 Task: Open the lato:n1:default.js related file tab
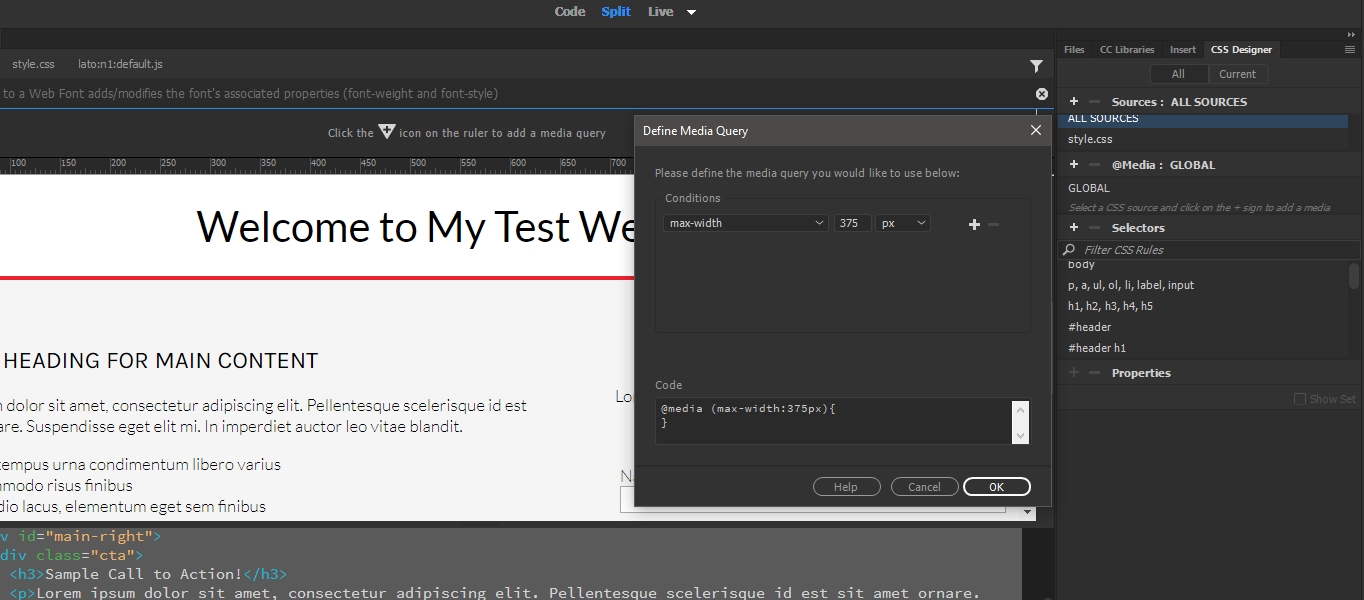coord(120,63)
